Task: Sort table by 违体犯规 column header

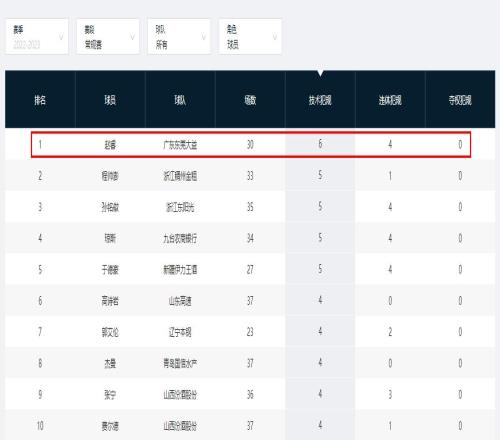Action: coord(390,100)
